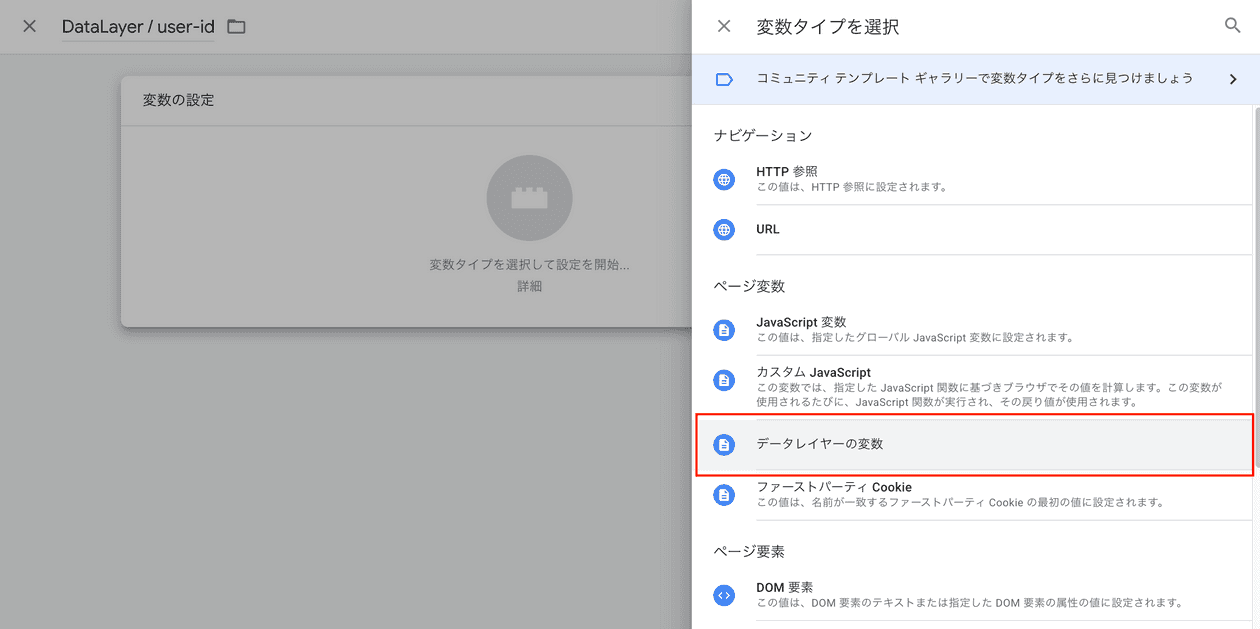1260x629 pixels.
Task: Click the folder icon beside DataLayer / user-id
Action: coord(236,27)
